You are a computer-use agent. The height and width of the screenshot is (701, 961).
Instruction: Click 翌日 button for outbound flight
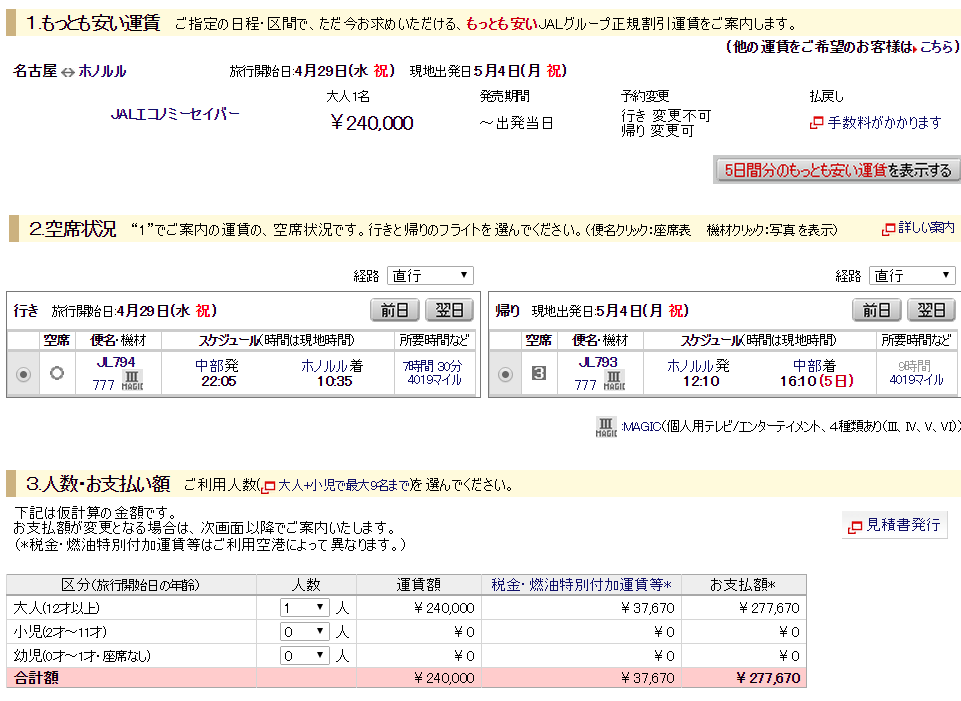point(449,310)
